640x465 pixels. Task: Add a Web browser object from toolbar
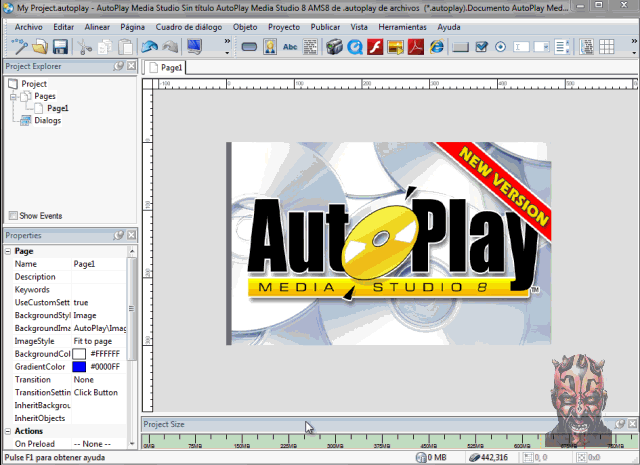point(437,47)
